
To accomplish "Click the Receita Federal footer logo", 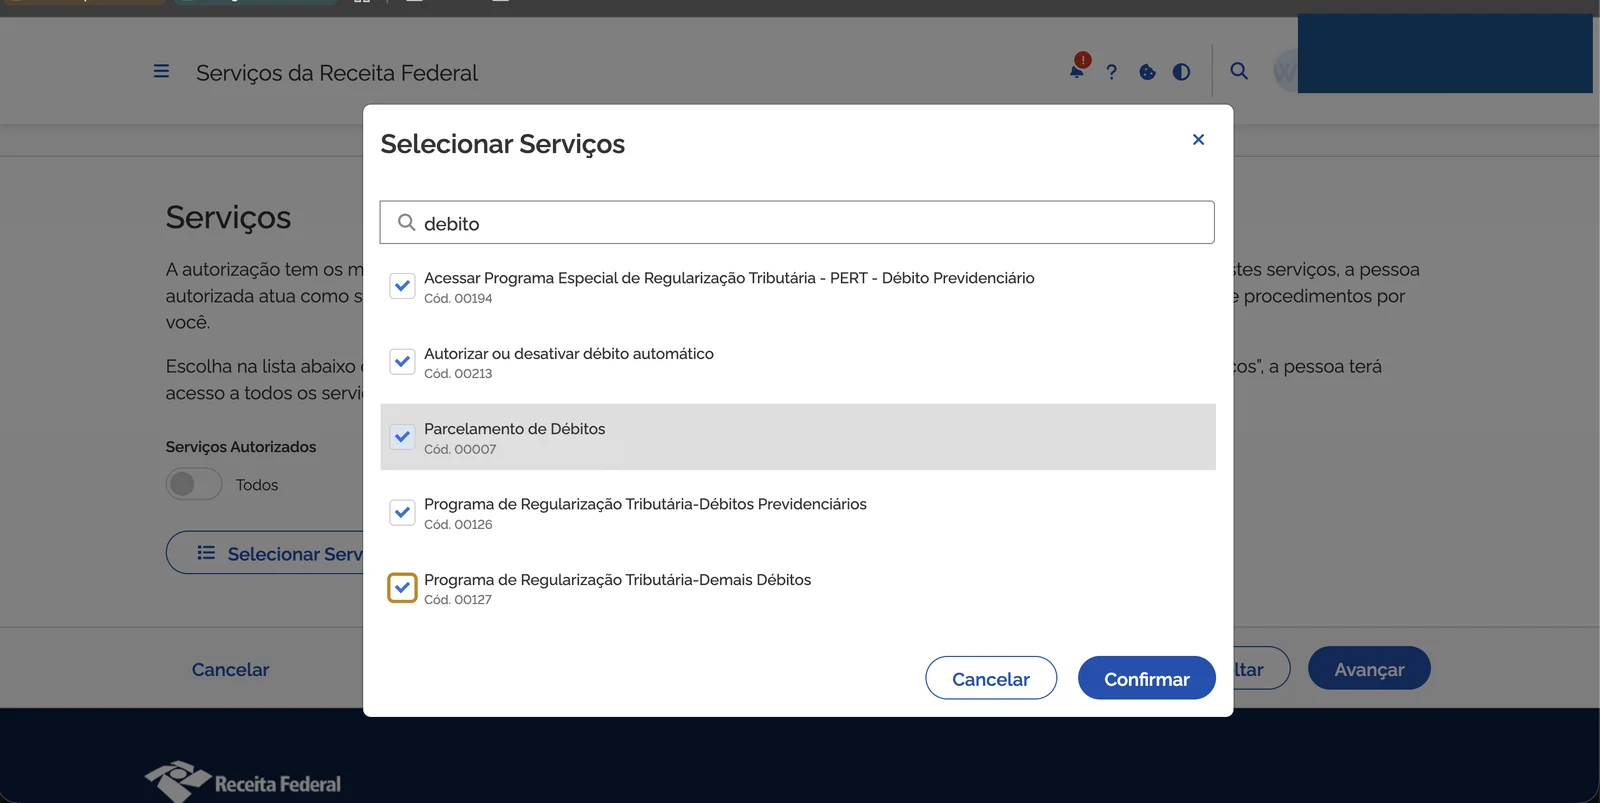I will click(243, 781).
